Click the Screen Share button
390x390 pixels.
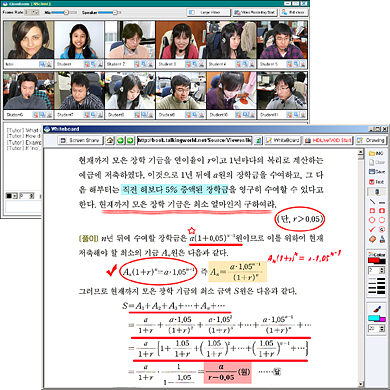(x=80, y=140)
